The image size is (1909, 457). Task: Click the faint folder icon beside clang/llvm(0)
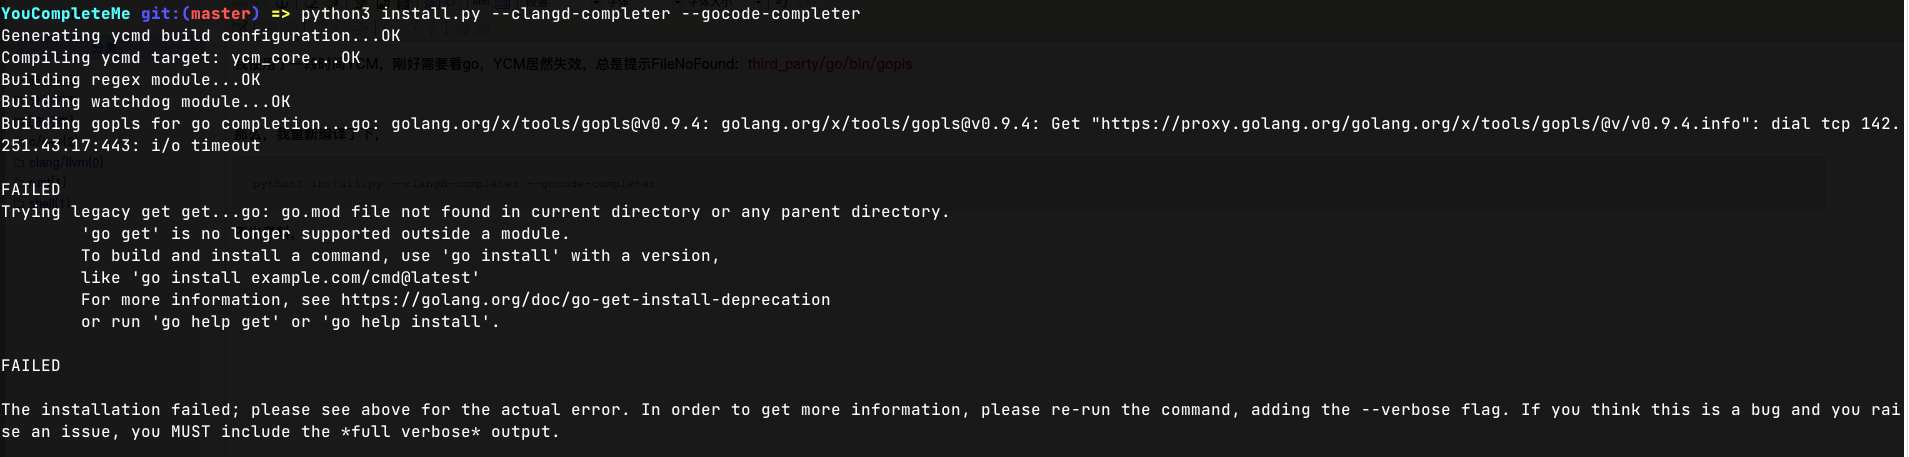[19, 162]
